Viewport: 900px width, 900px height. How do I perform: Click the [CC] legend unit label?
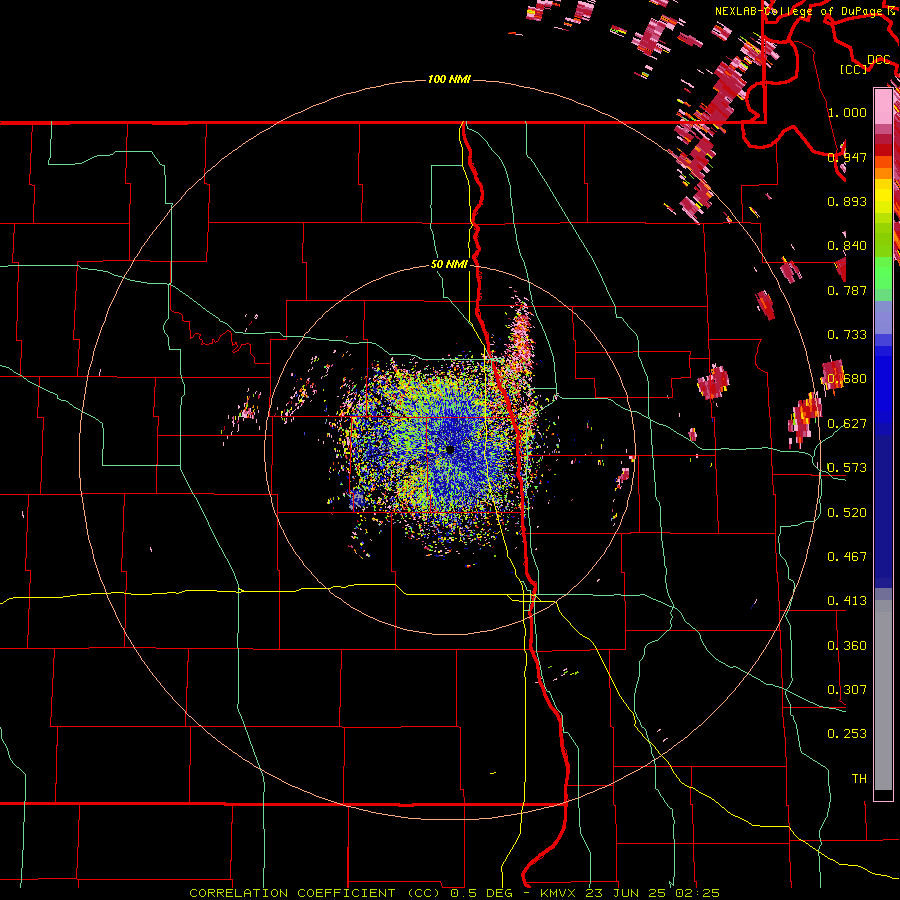coord(853,69)
